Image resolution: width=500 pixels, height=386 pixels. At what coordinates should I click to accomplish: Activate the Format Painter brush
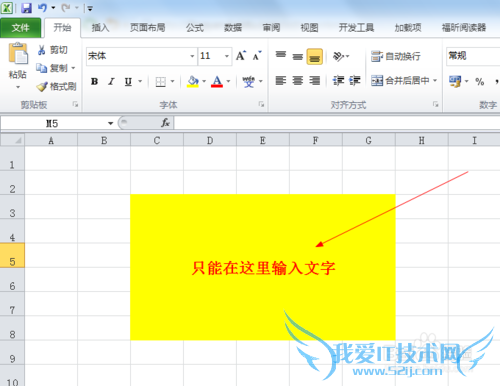pyautogui.click(x=42, y=87)
